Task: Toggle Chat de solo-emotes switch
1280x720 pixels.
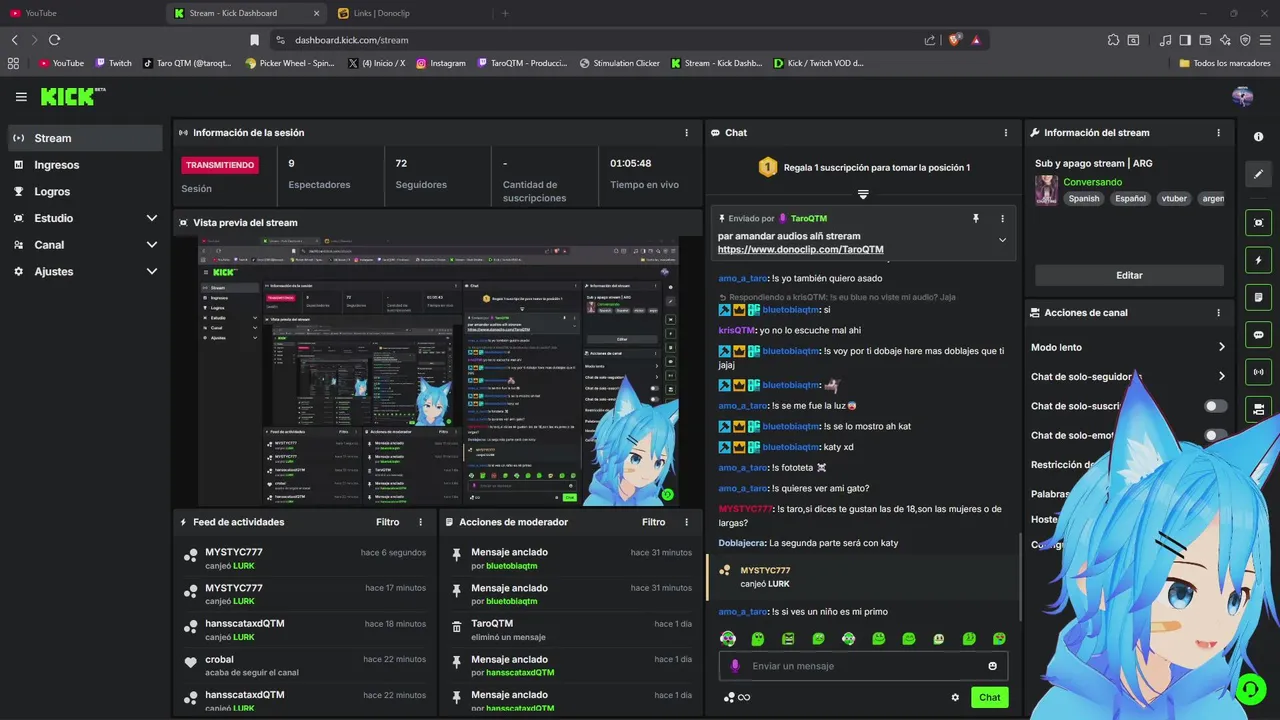Action: 1215,435
